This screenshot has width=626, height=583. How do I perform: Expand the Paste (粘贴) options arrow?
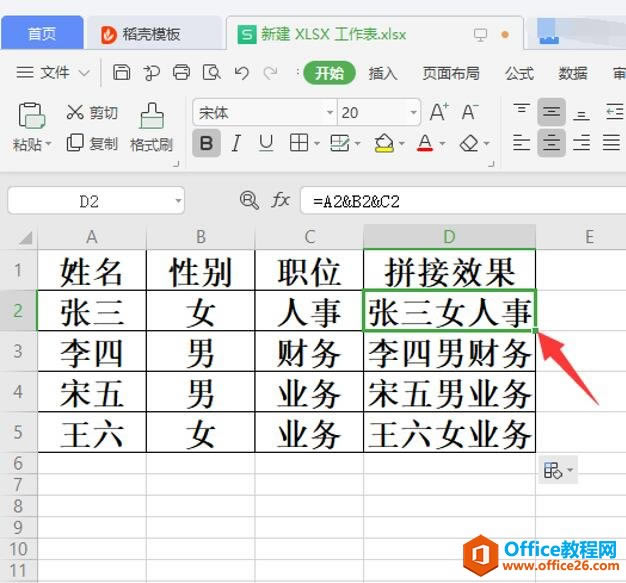tap(48, 143)
